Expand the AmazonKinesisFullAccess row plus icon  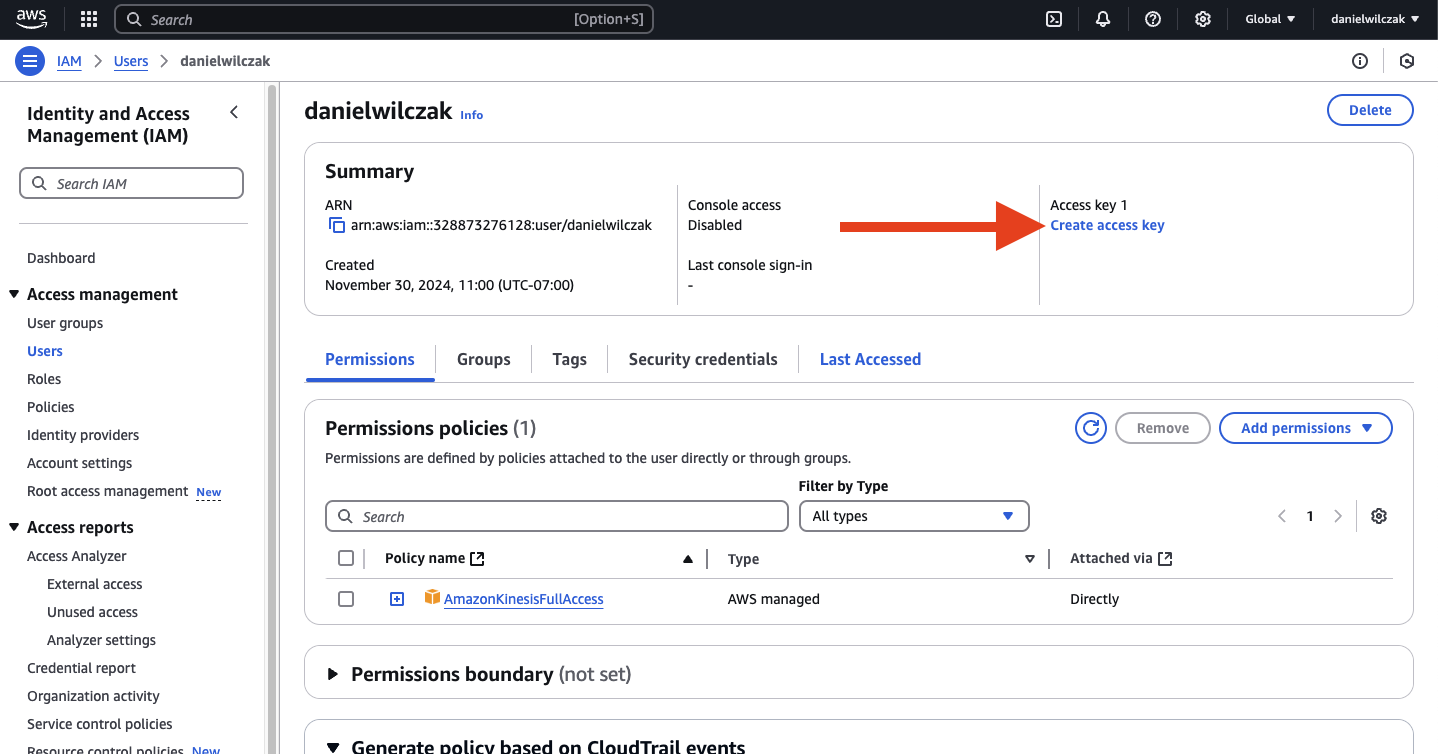click(x=397, y=599)
